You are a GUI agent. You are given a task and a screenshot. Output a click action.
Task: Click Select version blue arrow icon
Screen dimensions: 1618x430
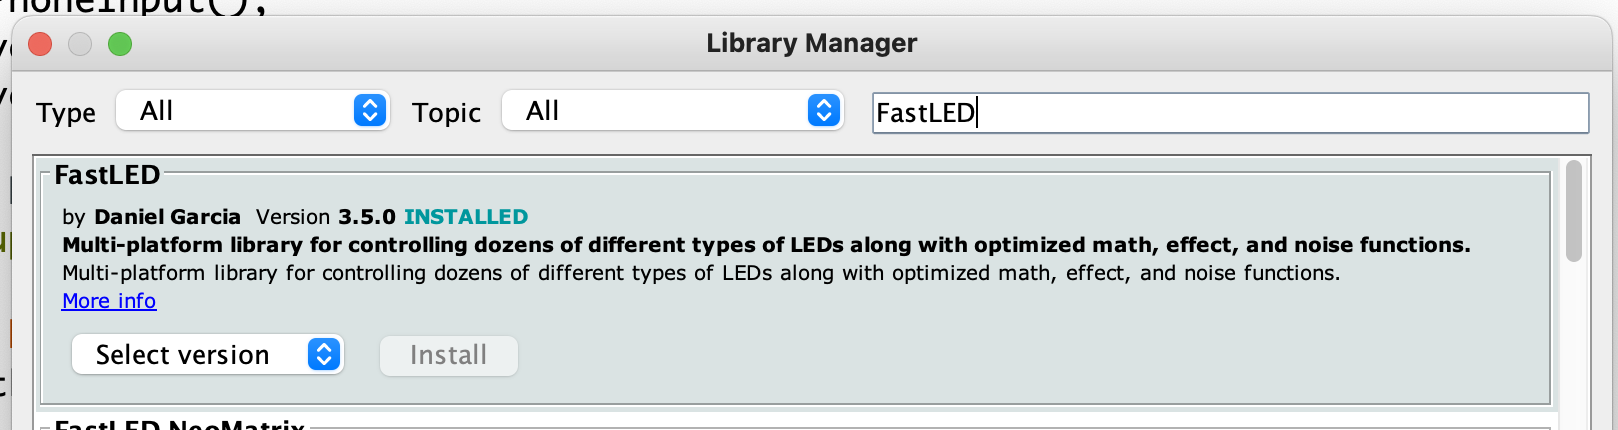click(x=323, y=355)
